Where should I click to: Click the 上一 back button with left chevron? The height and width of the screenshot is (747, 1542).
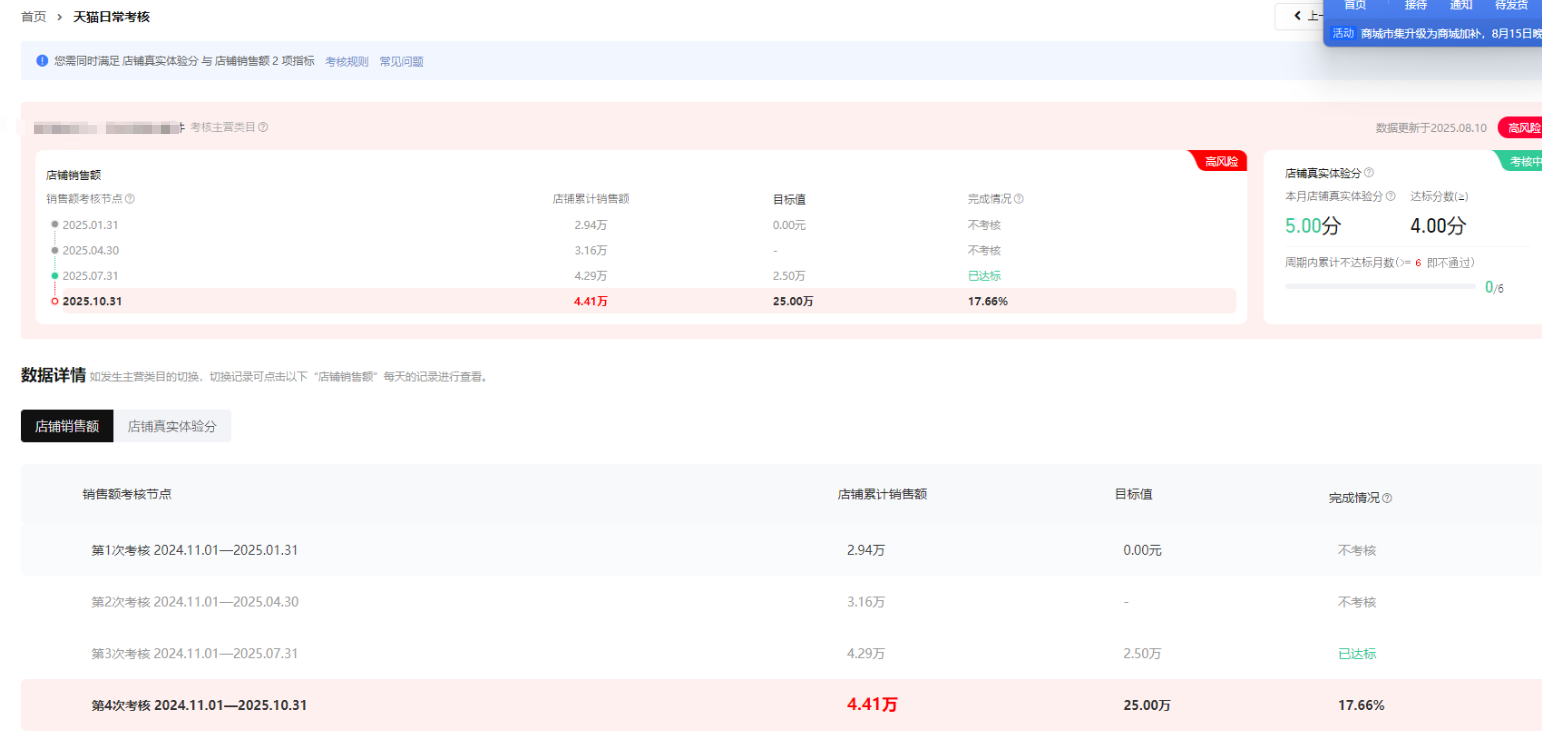pyautogui.click(x=1301, y=16)
